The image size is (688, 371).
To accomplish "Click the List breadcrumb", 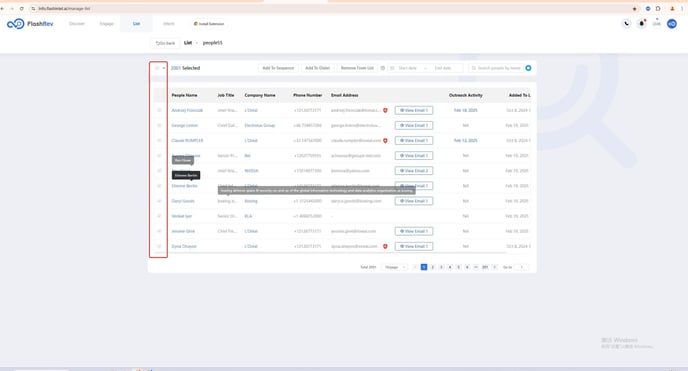I will (188, 43).
